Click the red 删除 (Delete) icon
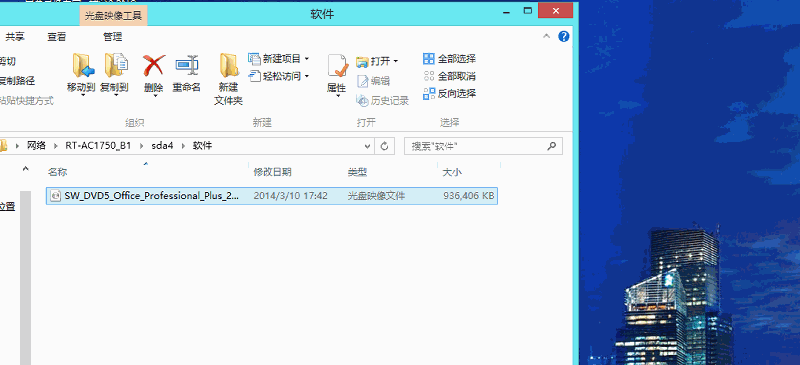The image size is (800, 365). coord(154,66)
